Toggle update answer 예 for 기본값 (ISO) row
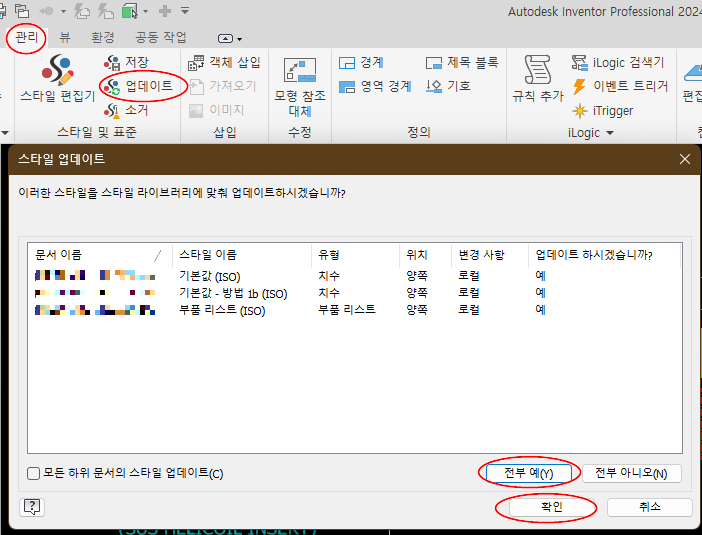The width and height of the screenshot is (702, 535). click(540, 276)
